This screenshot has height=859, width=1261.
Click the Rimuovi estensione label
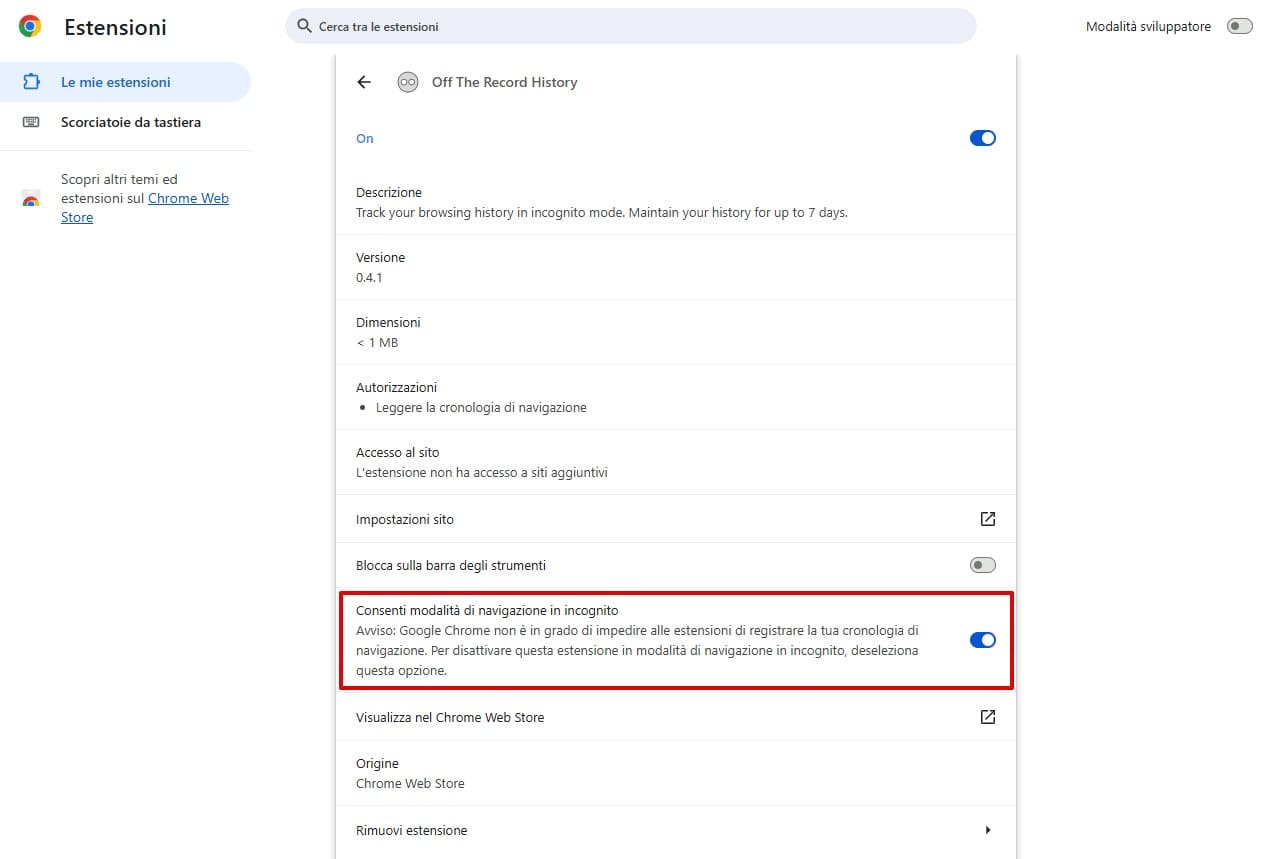(412, 830)
